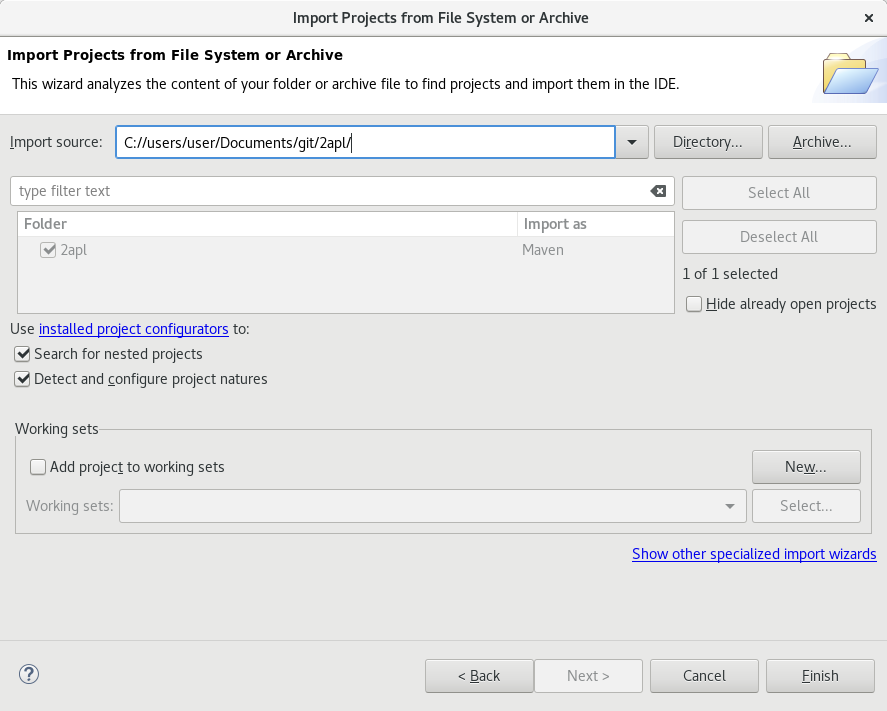The height and width of the screenshot is (711, 887).
Task: Click the help question mark icon
Action: click(28, 674)
